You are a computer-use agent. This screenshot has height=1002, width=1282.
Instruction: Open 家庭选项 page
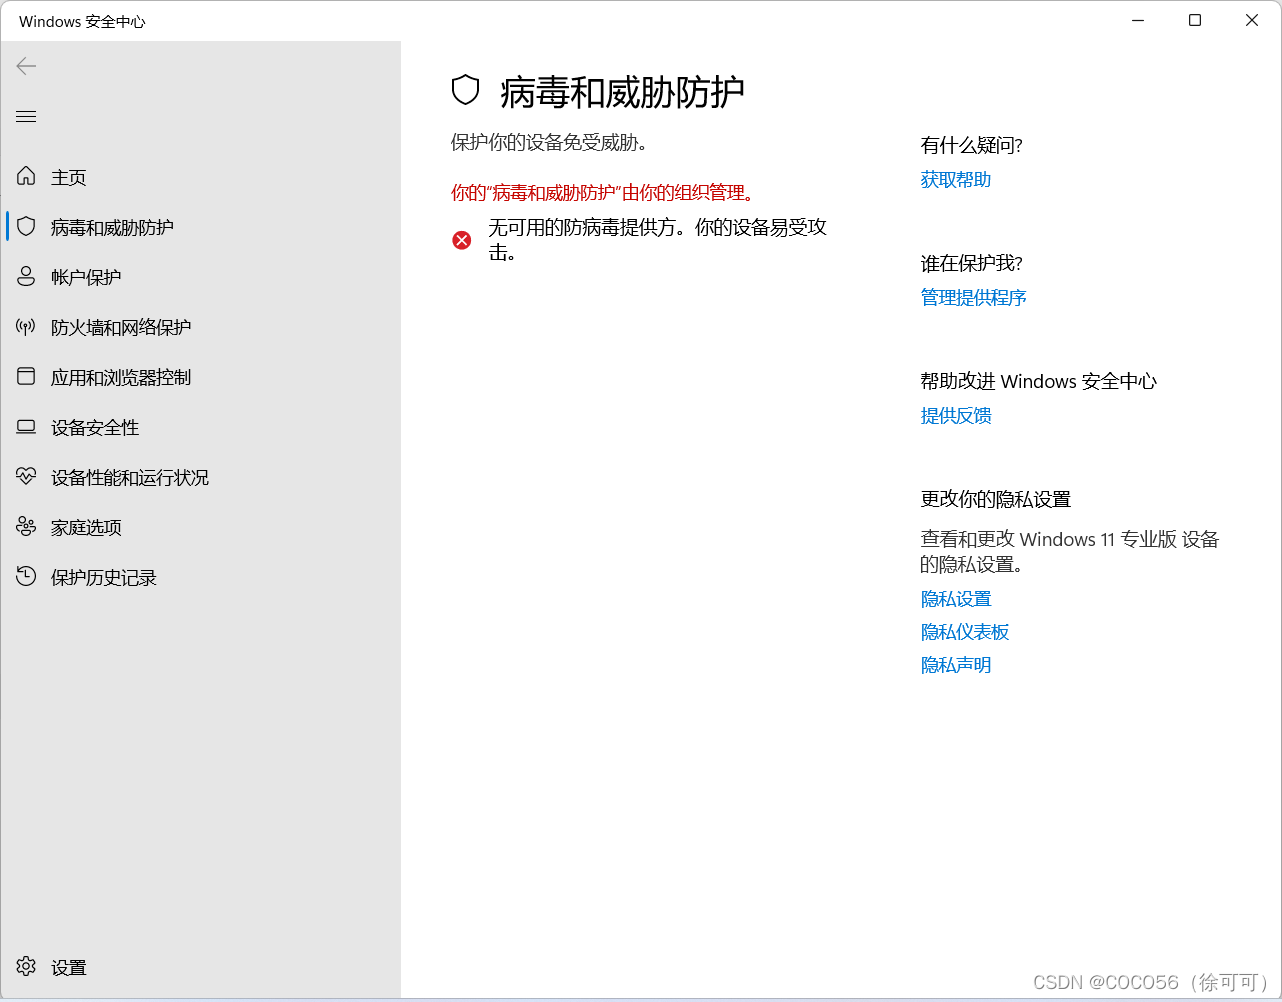pyautogui.click(x=86, y=528)
